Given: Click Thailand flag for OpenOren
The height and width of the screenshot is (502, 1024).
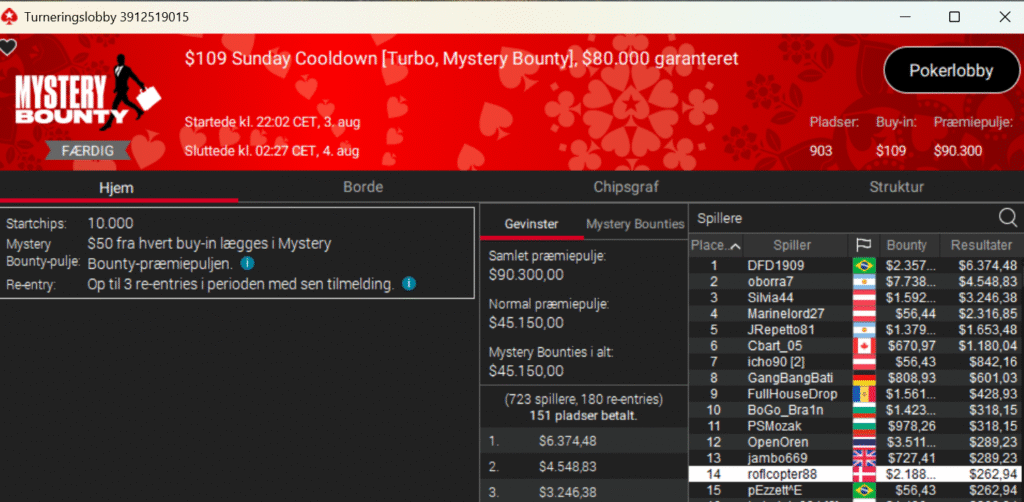Looking at the screenshot, I should (863, 442).
